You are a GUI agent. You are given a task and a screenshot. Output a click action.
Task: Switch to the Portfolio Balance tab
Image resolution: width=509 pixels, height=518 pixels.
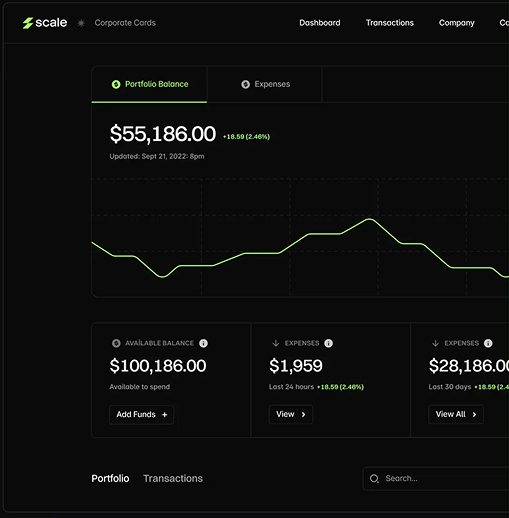tap(149, 84)
